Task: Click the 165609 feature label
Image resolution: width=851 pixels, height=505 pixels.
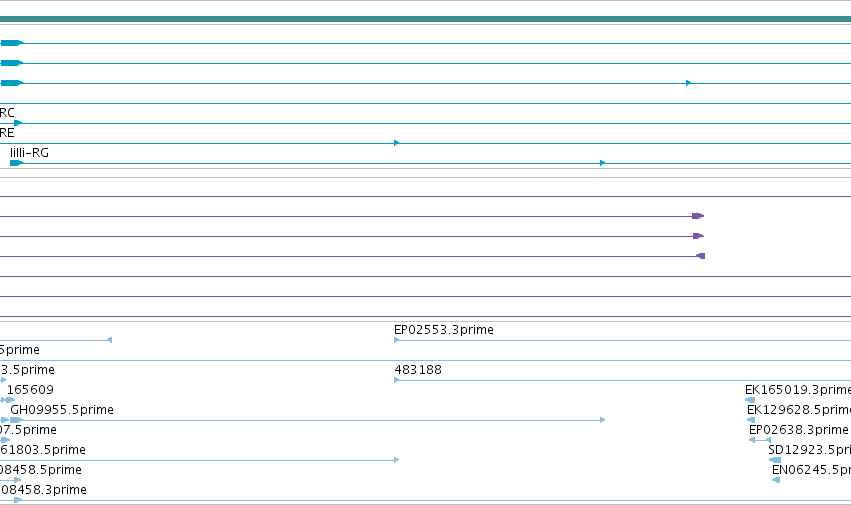Action: click(x=30, y=390)
